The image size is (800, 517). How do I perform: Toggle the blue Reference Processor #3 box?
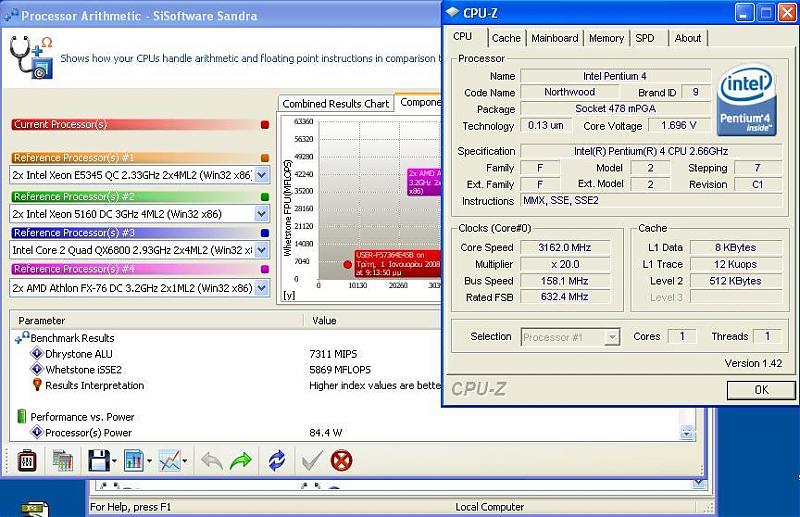pos(264,233)
